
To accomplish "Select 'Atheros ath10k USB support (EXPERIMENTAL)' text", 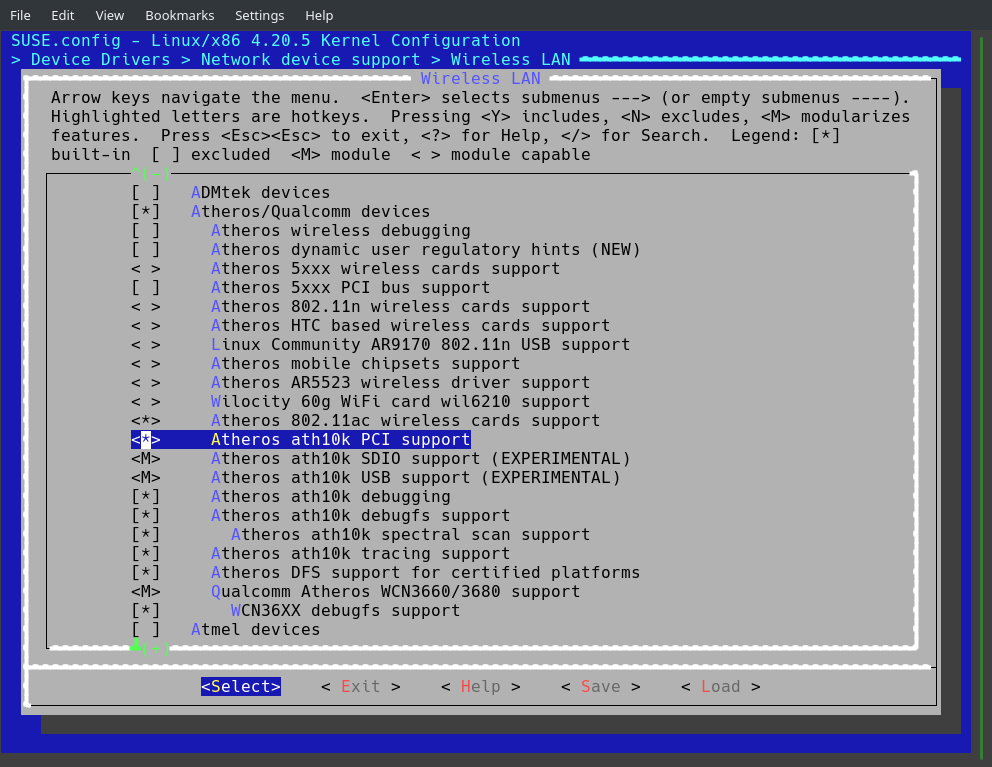I will [416, 477].
